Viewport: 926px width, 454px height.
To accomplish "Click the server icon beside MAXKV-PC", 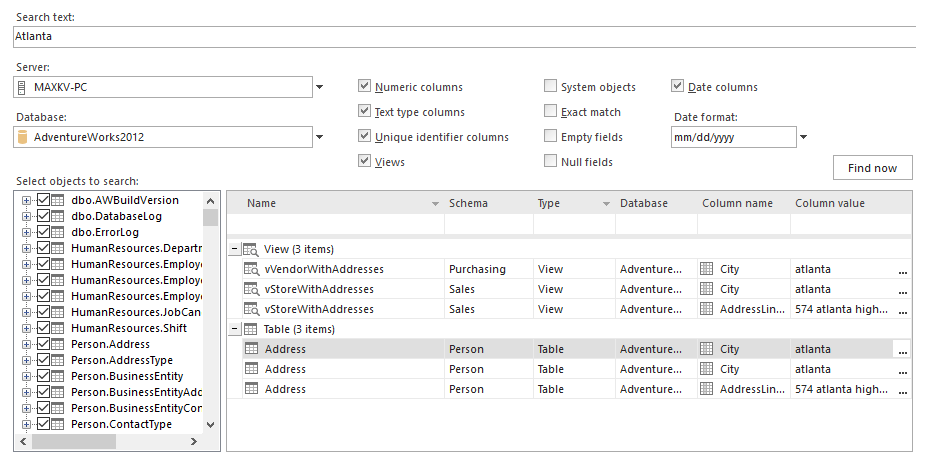I will pos(22,88).
